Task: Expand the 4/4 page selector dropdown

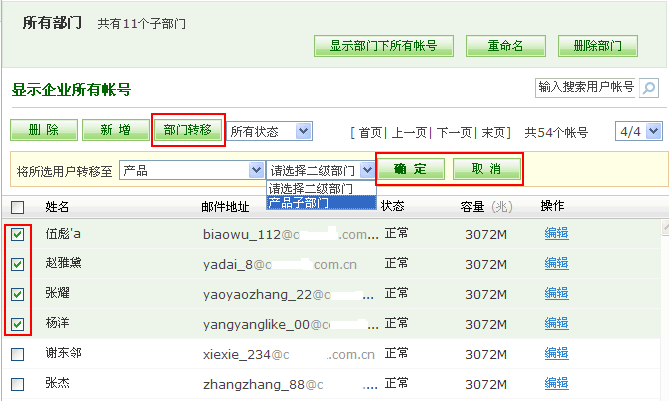Action: coord(639,131)
